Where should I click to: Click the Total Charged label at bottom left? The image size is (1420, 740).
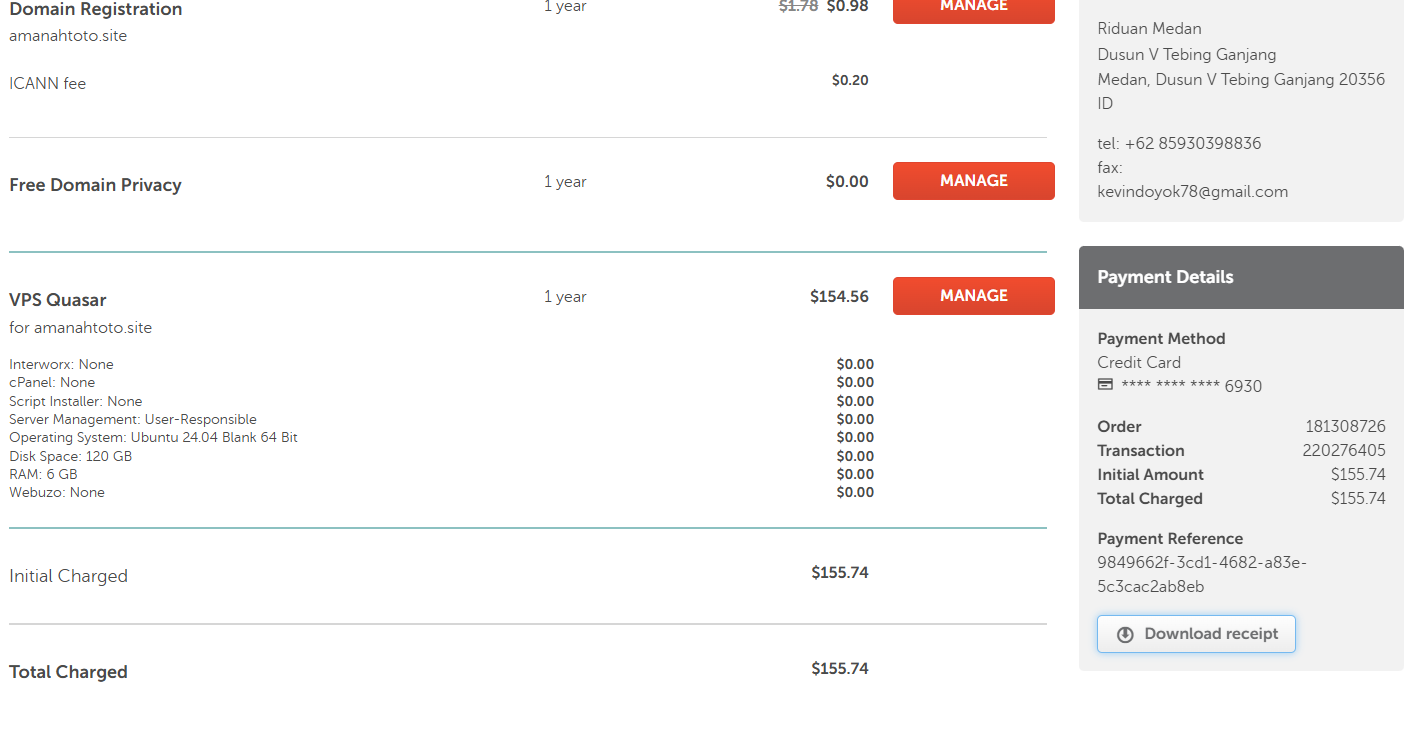(68, 672)
